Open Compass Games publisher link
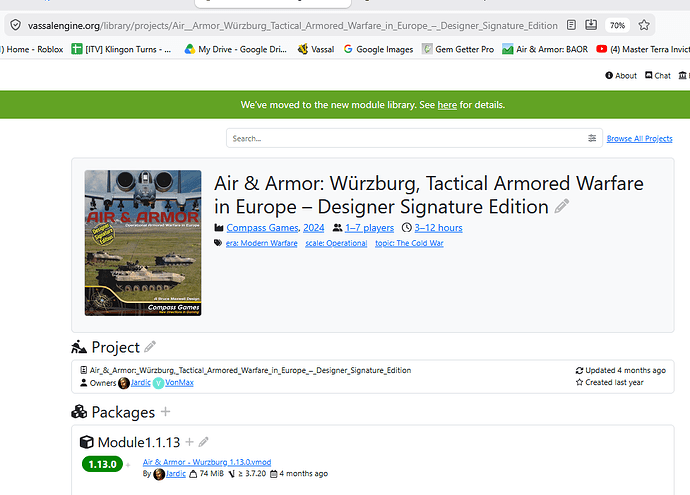Viewport: 690px width, 495px height. tap(262, 228)
